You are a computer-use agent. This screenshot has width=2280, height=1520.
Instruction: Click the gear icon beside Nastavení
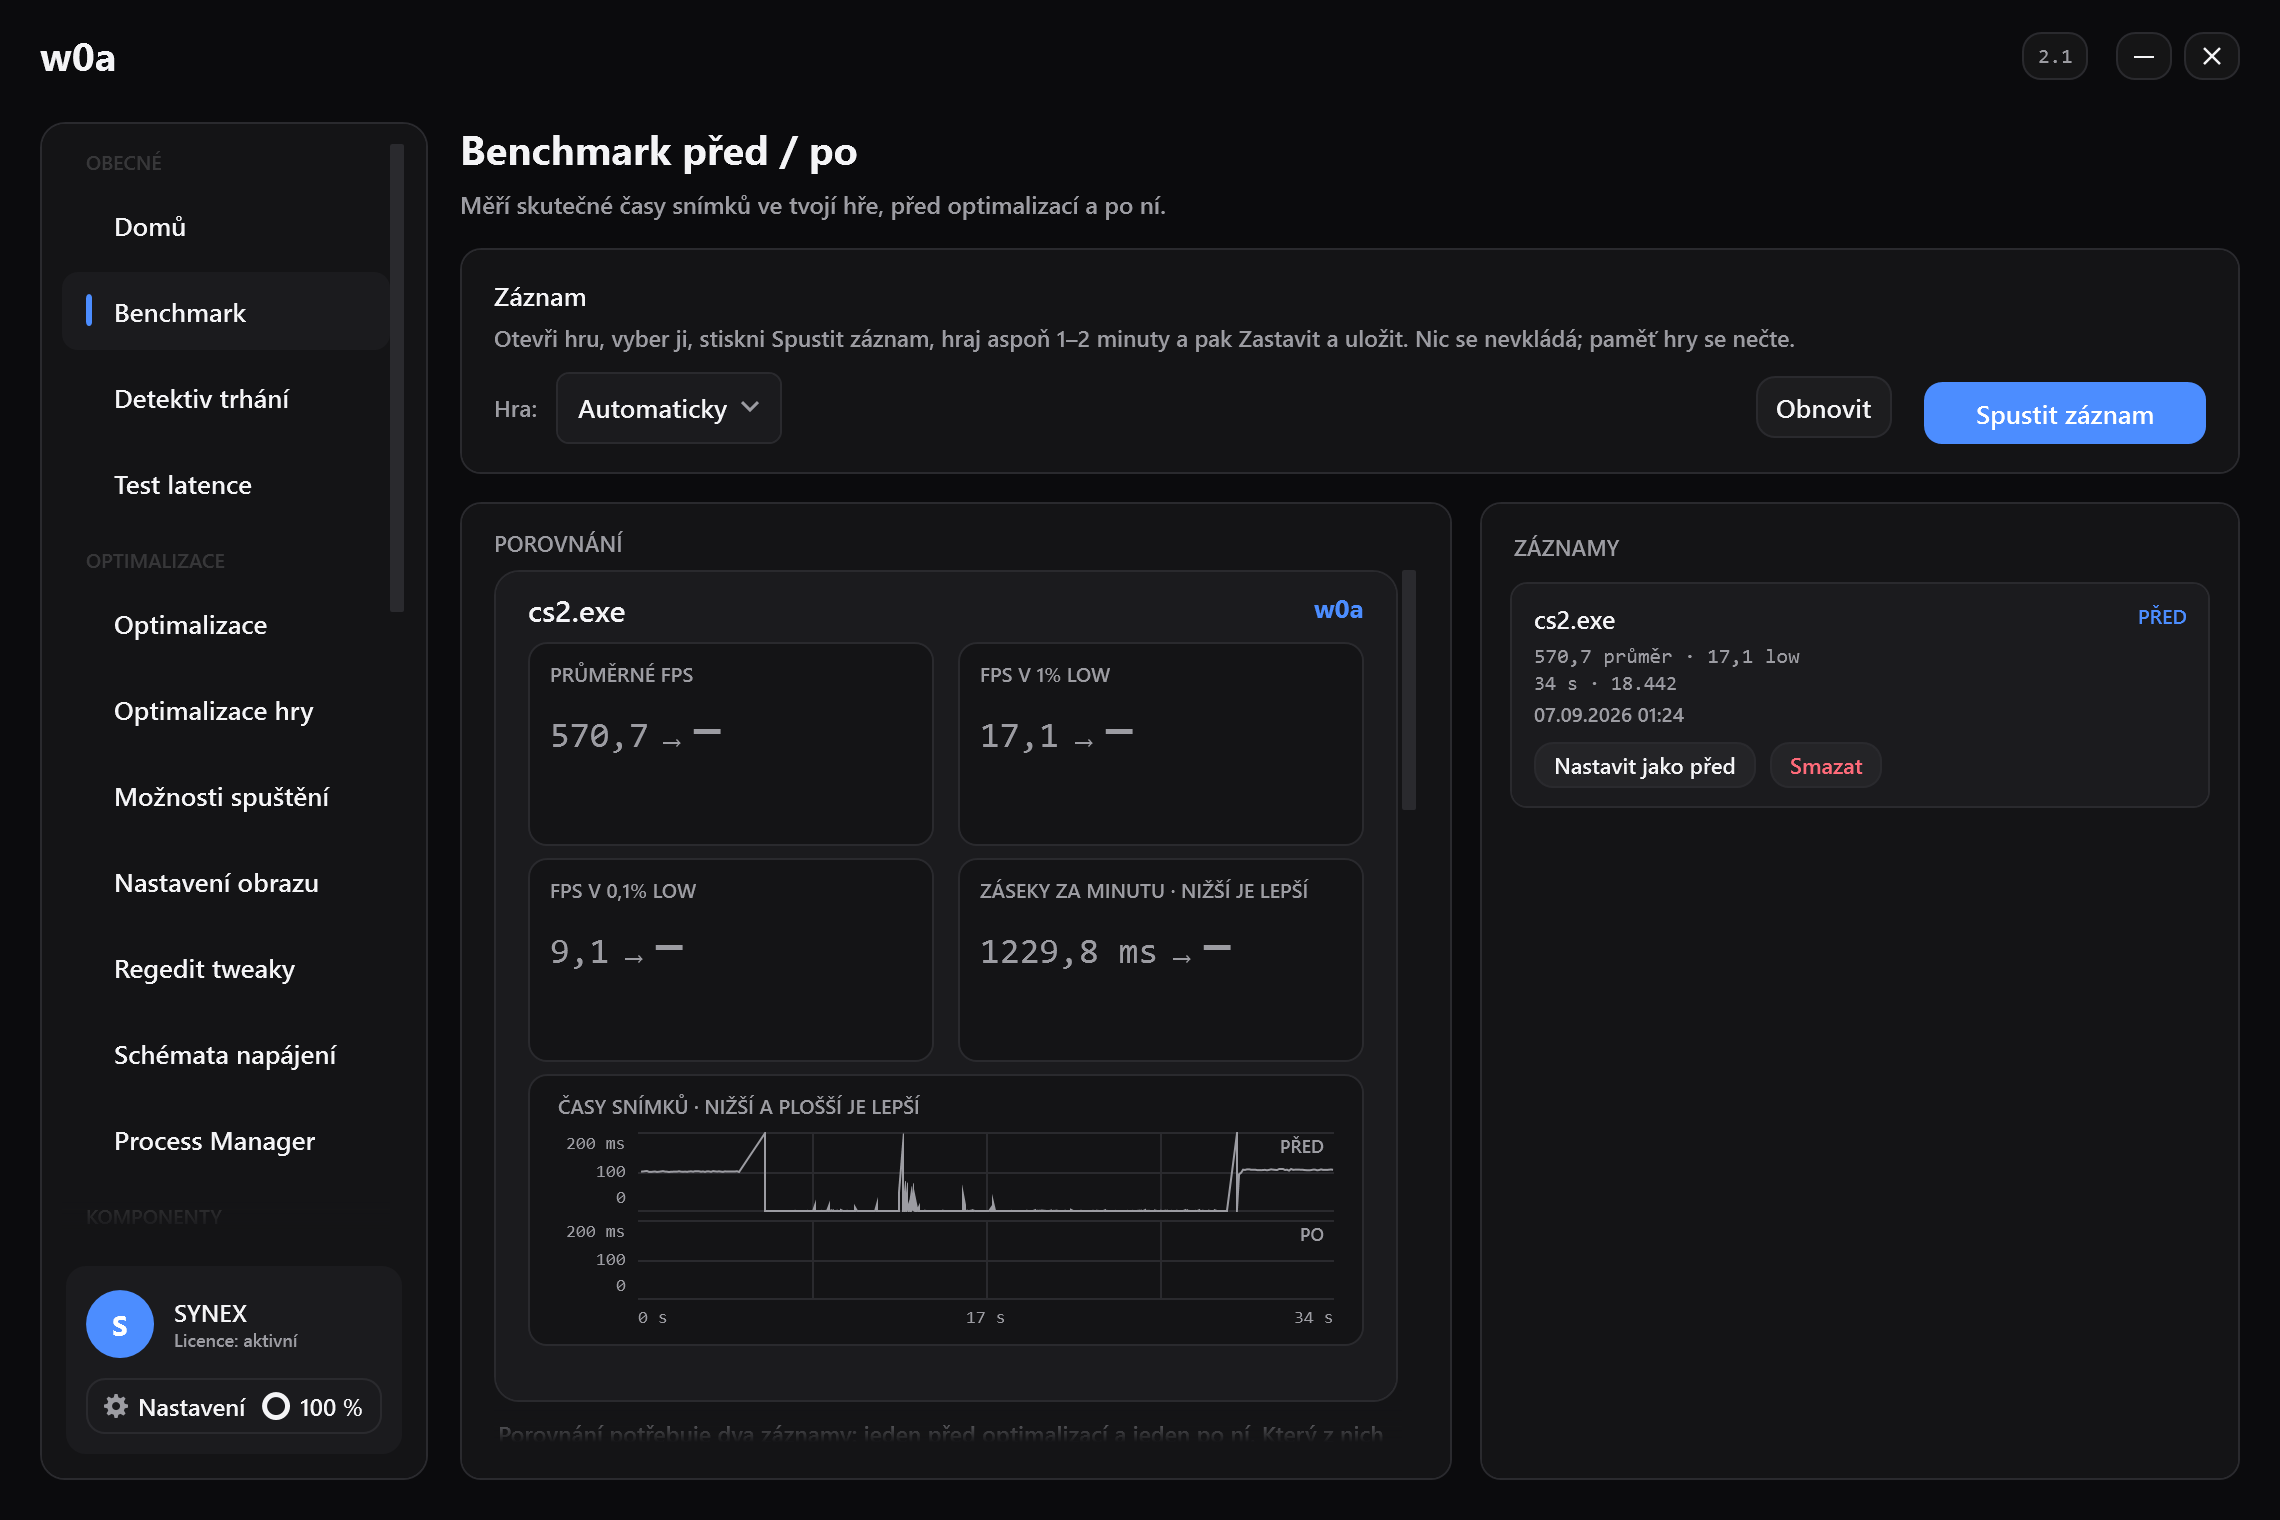point(116,1406)
